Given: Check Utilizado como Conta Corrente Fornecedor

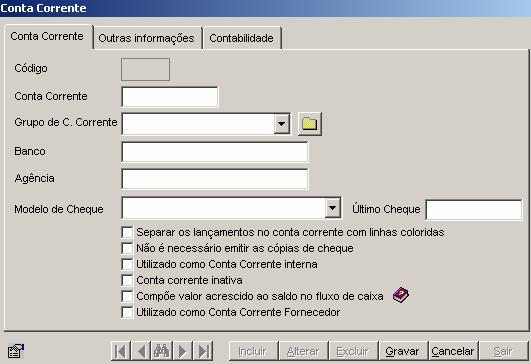Looking at the screenshot, I should tap(127, 312).
